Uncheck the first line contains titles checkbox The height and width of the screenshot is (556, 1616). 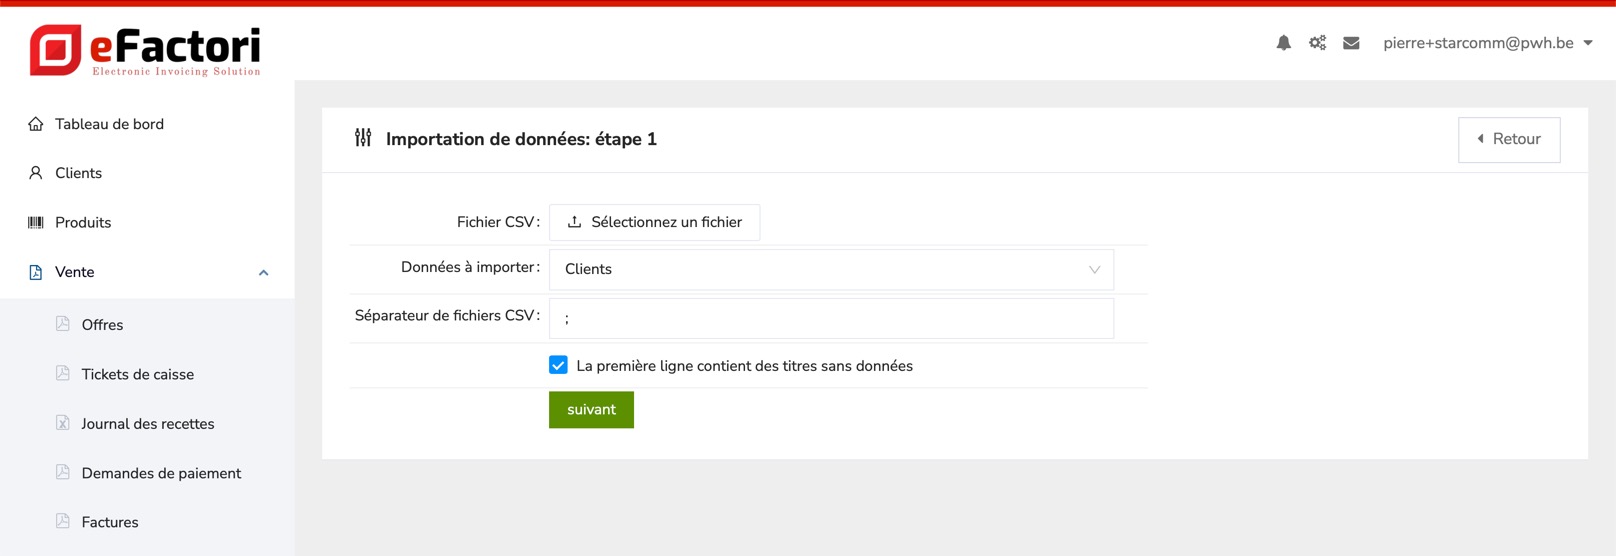[558, 365]
